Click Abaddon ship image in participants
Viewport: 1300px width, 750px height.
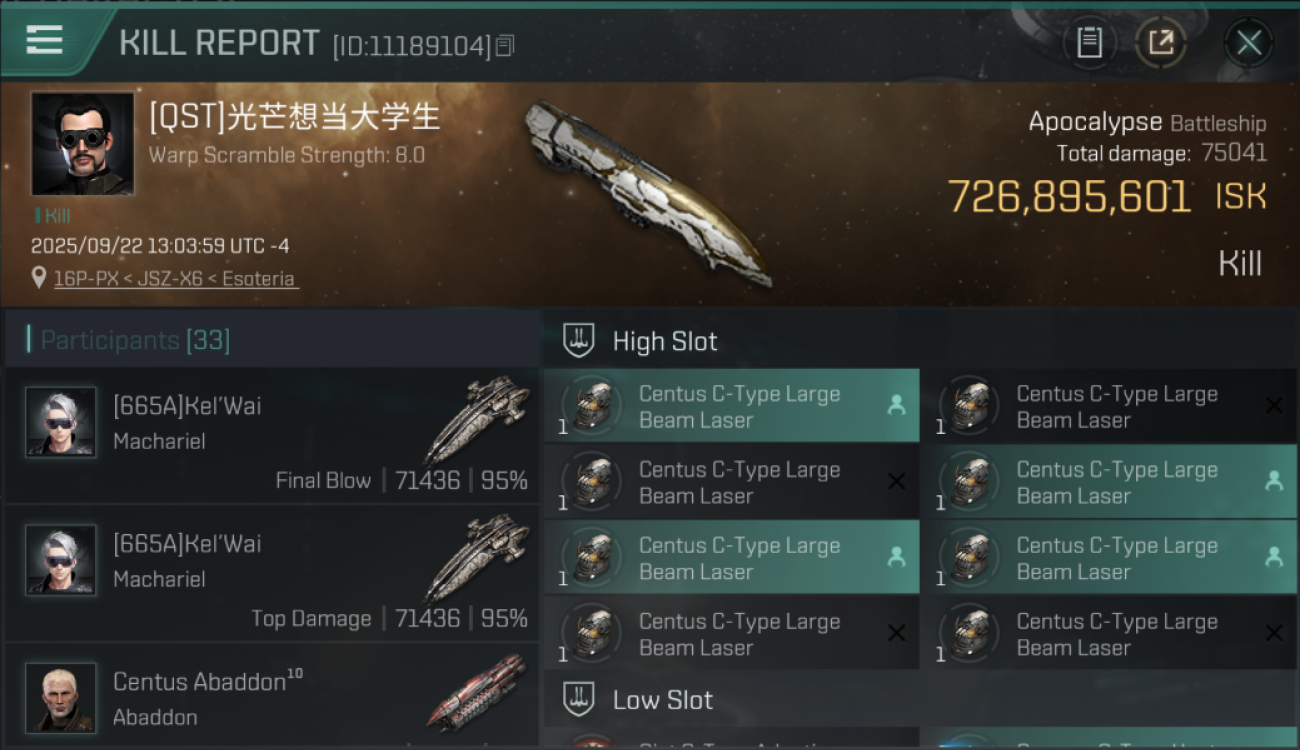478,692
